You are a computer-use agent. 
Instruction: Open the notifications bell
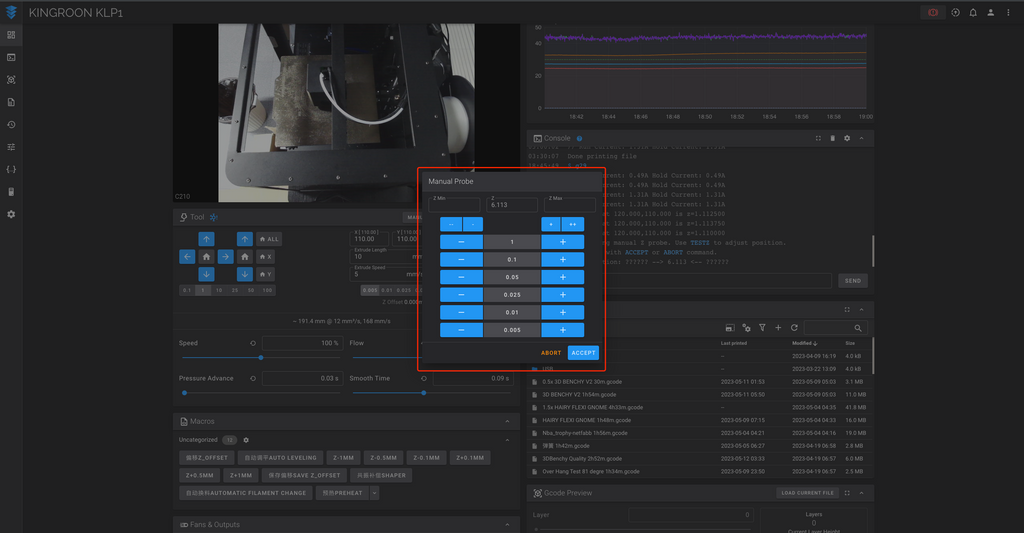973,12
